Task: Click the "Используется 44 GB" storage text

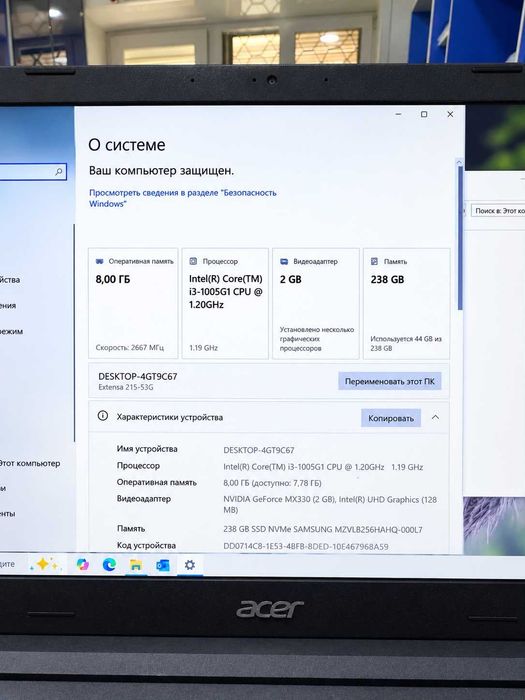Action: pos(406,343)
